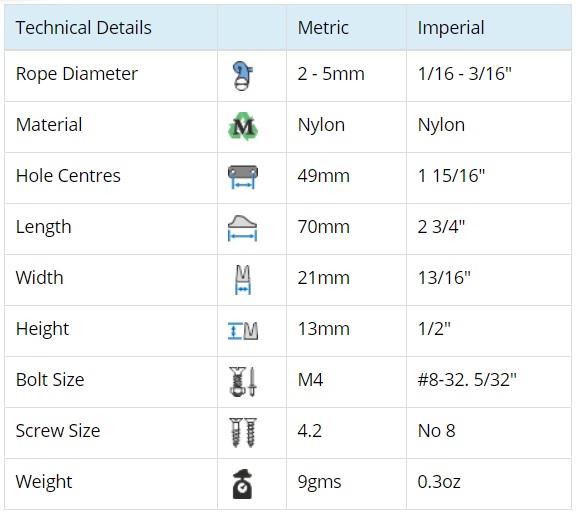Viewport: 577px width, 514px height.
Task: Click the #8-32. 5/32" imperial bolt value
Action: [467, 380]
